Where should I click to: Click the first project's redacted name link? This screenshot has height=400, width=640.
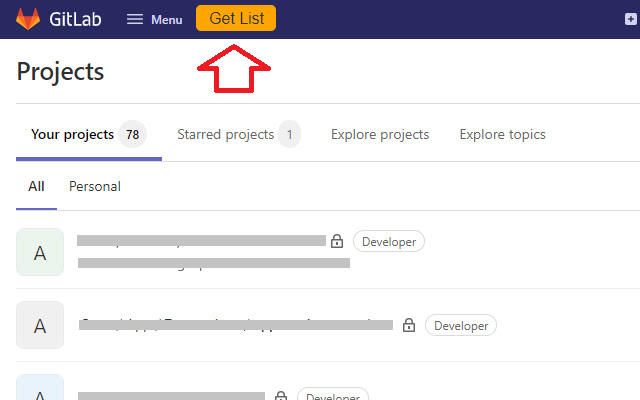point(201,240)
